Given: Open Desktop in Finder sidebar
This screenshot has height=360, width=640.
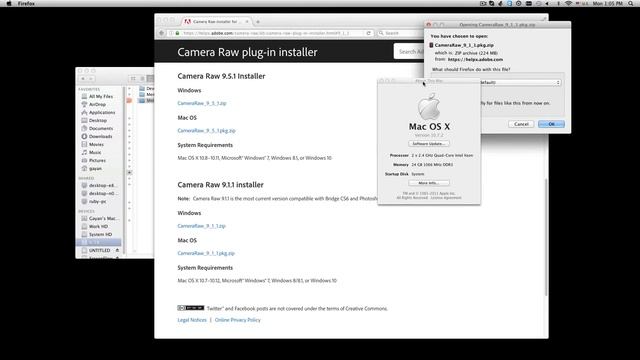Looking at the screenshot, I should point(98,120).
